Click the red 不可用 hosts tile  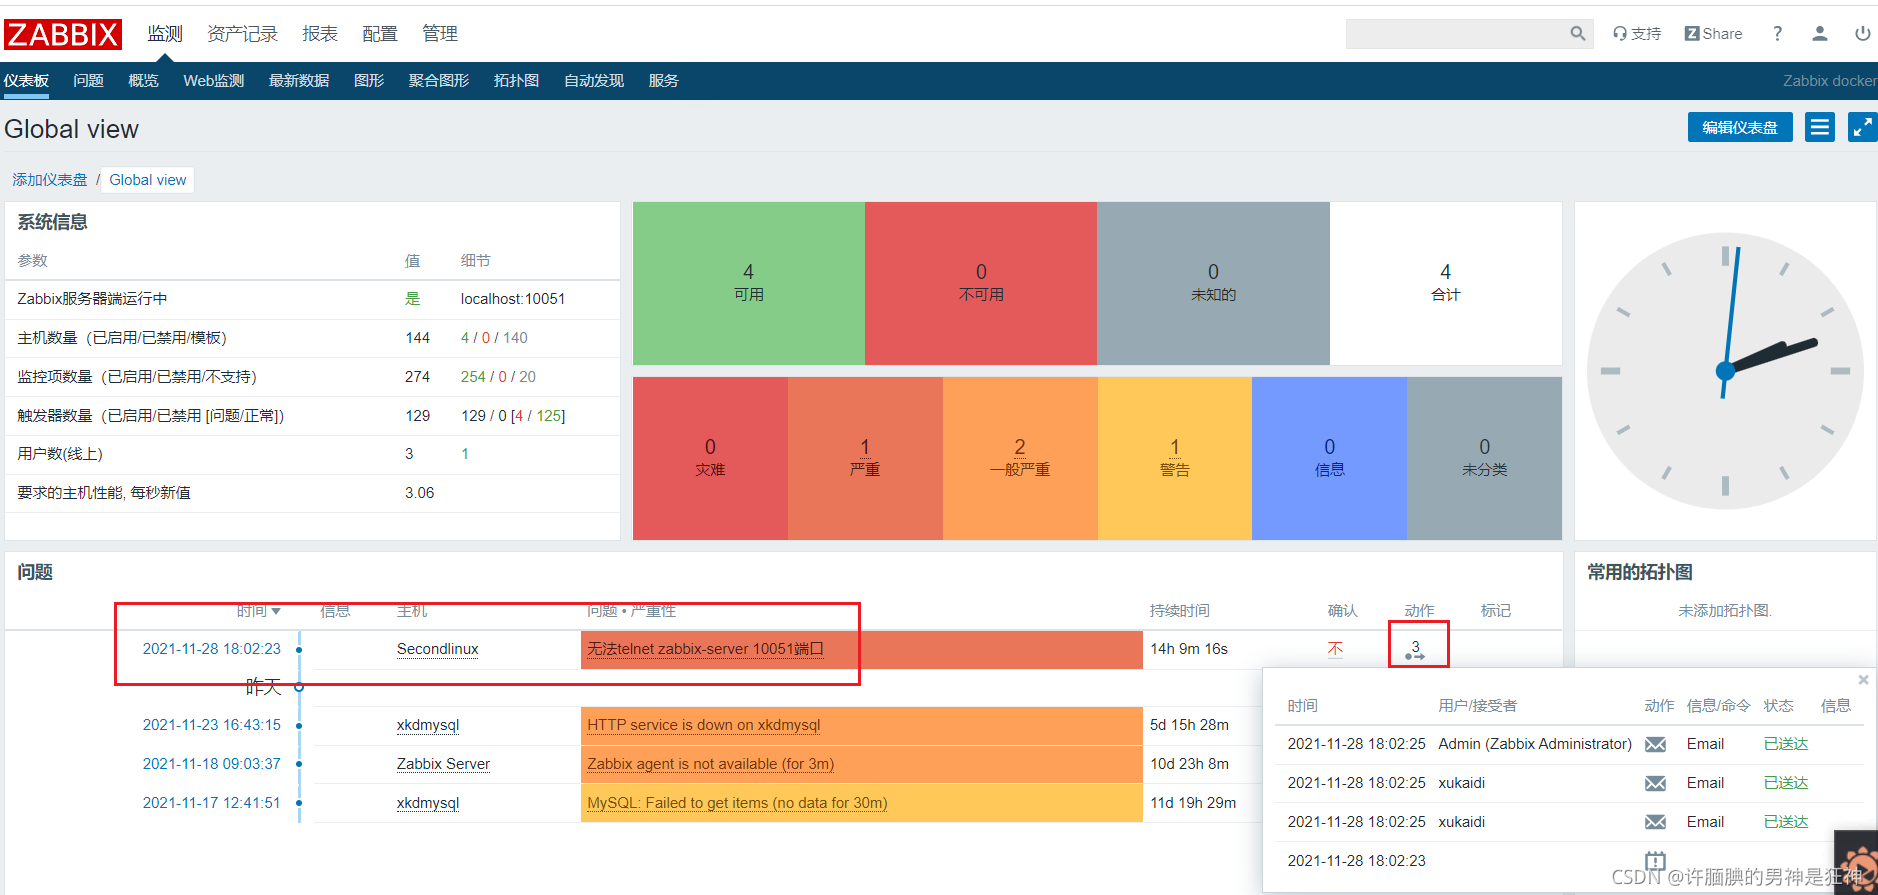click(x=981, y=284)
